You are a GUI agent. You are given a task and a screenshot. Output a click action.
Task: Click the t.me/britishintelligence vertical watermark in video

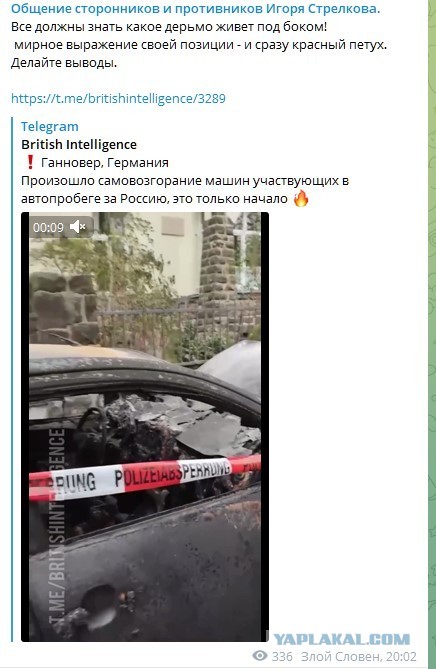tap(57, 525)
